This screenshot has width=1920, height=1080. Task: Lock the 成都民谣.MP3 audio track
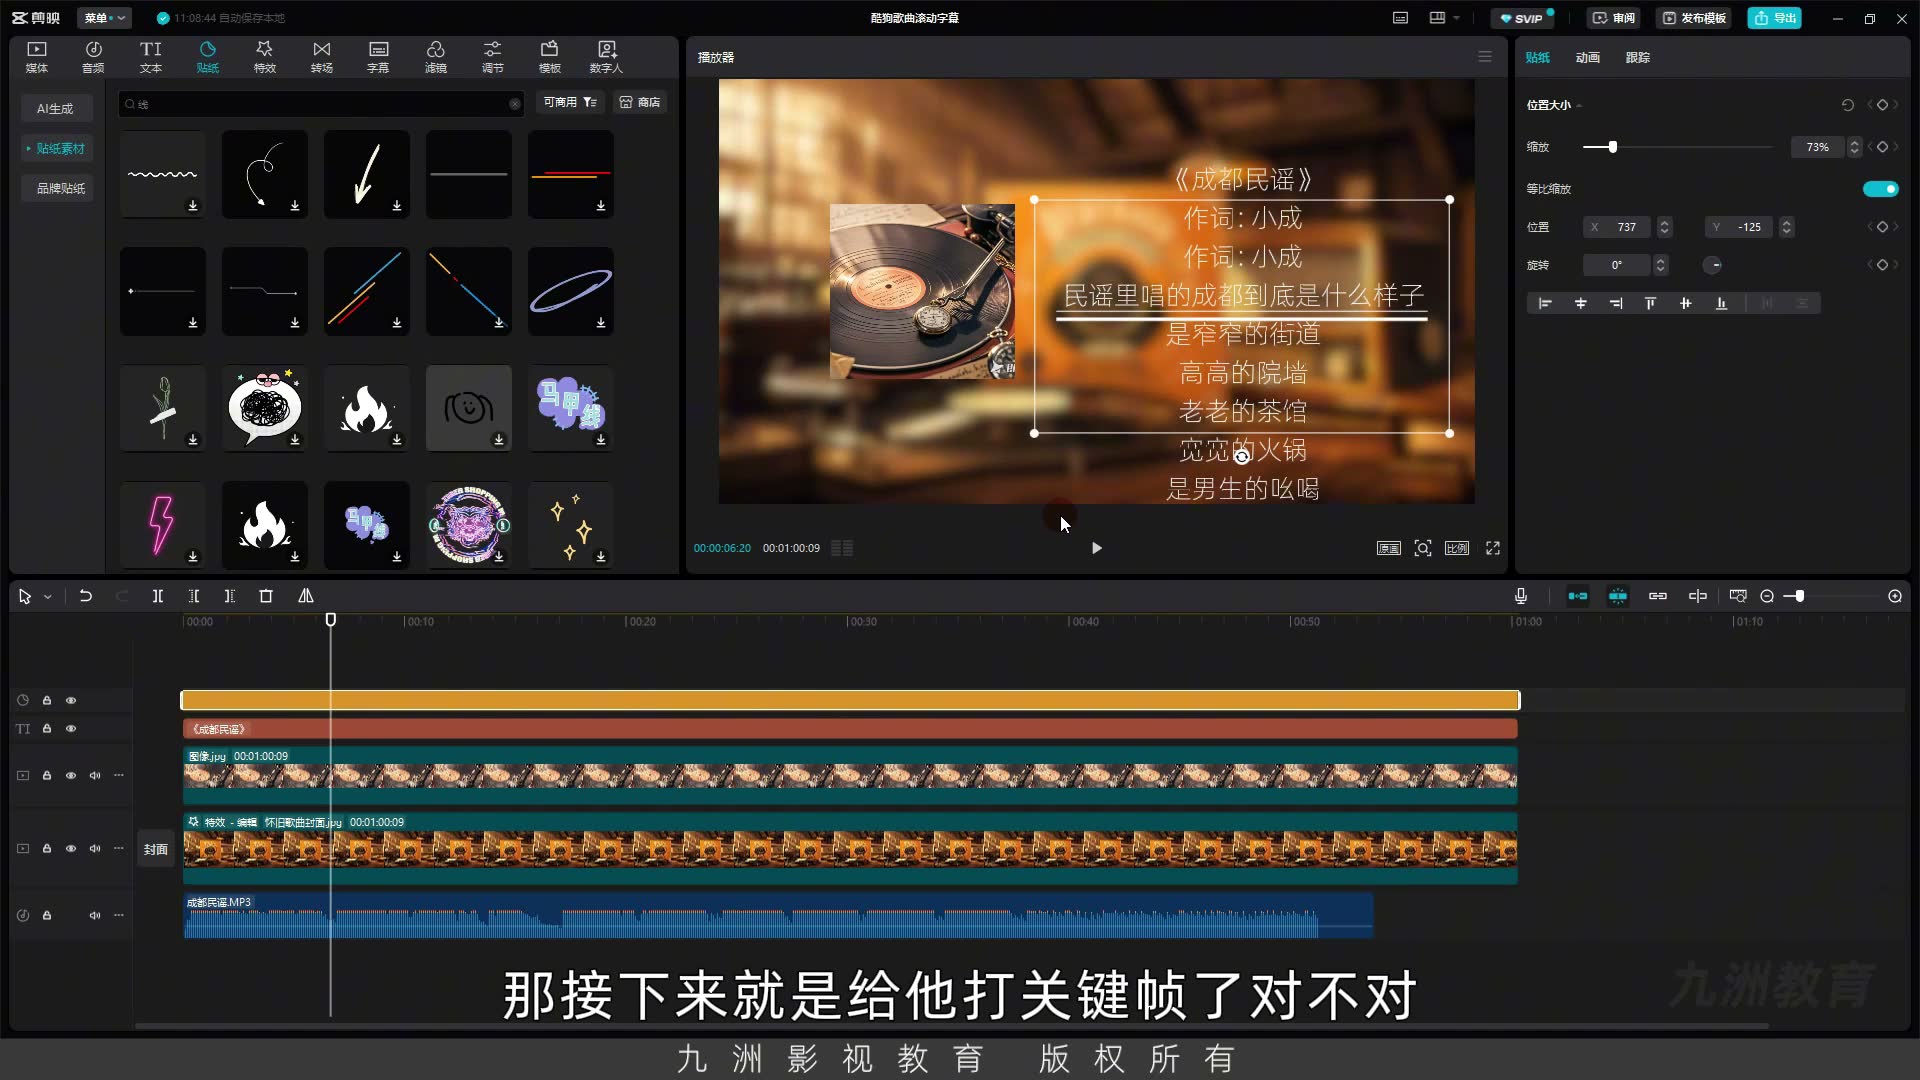point(47,915)
